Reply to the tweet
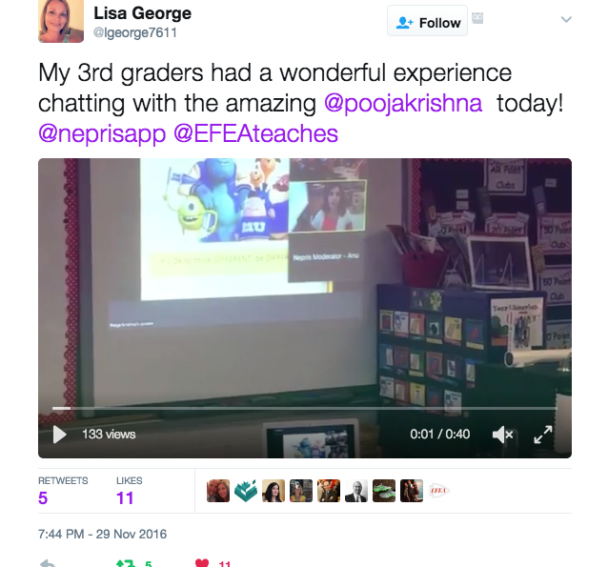This screenshot has height=567, width=608. 48,563
